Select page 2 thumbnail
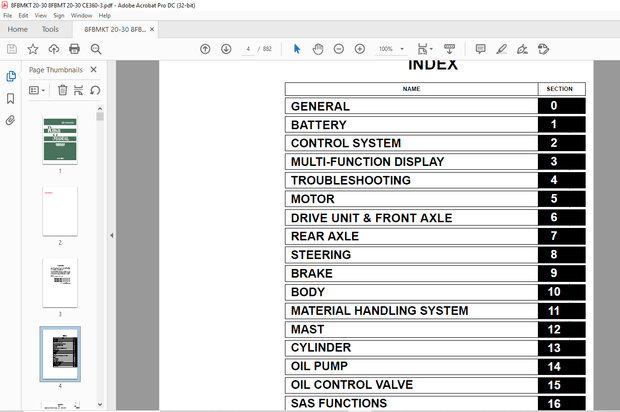This screenshot has height=412, width=620. click(59, 210)
